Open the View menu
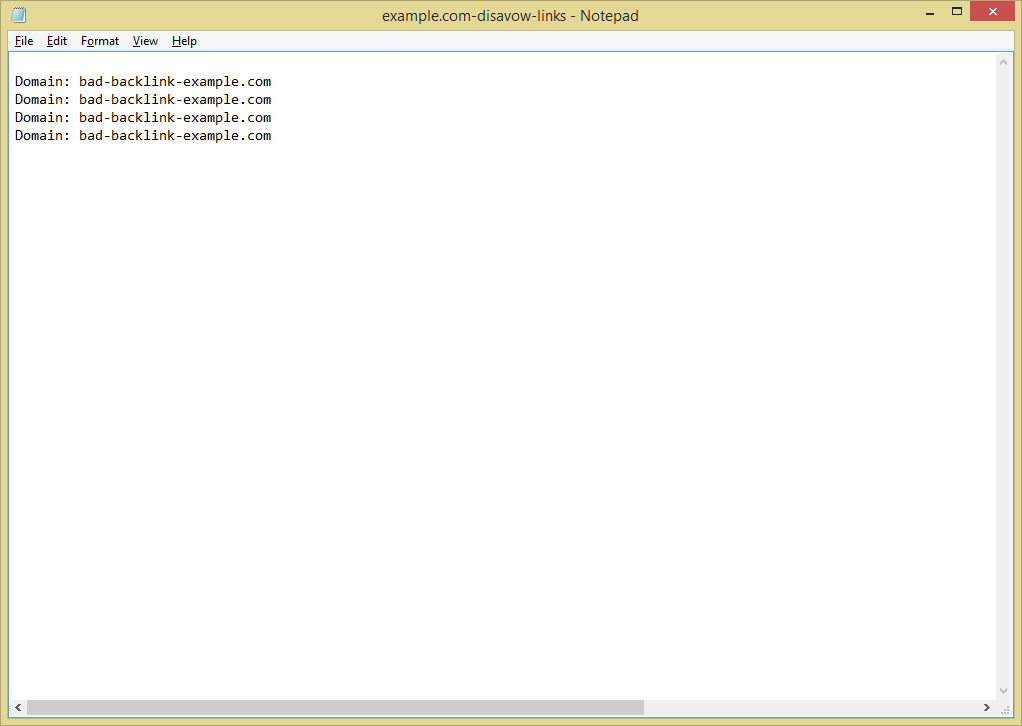Viewport: 1022px width, 726px height. (x=145, y=41)
